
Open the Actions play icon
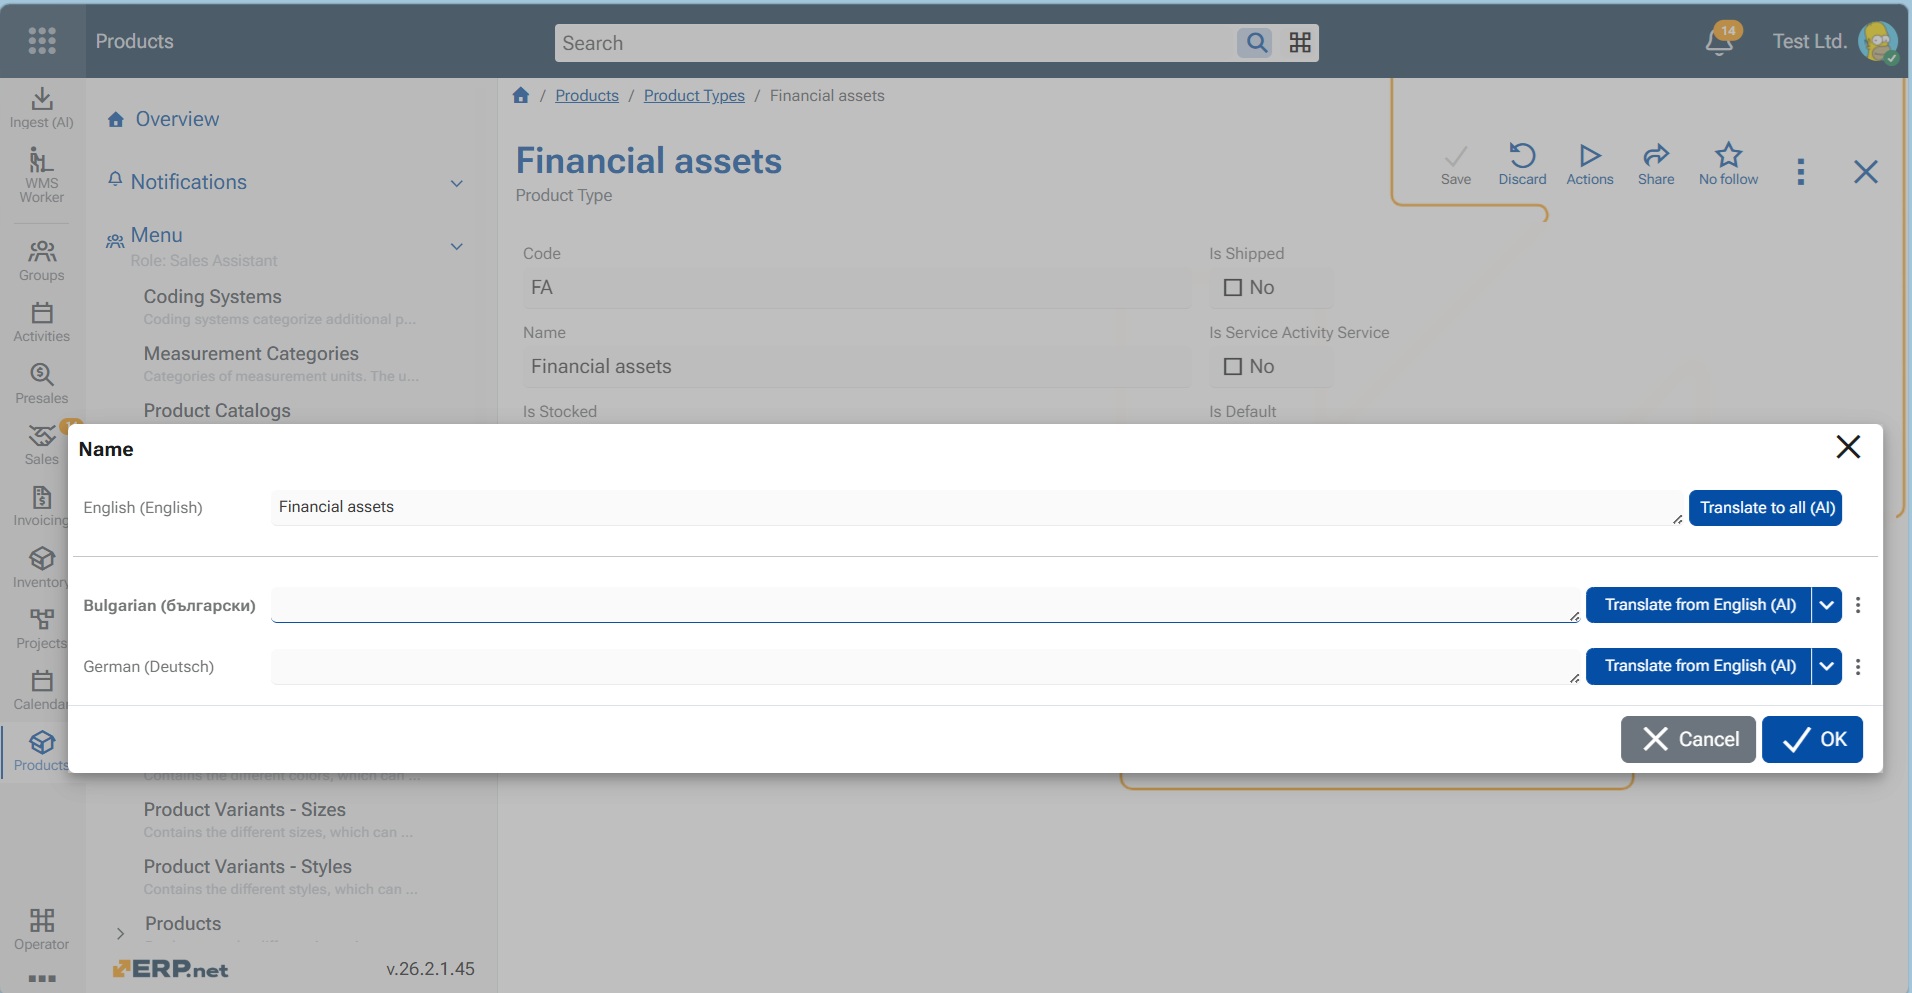click(x=1589, y=156)
